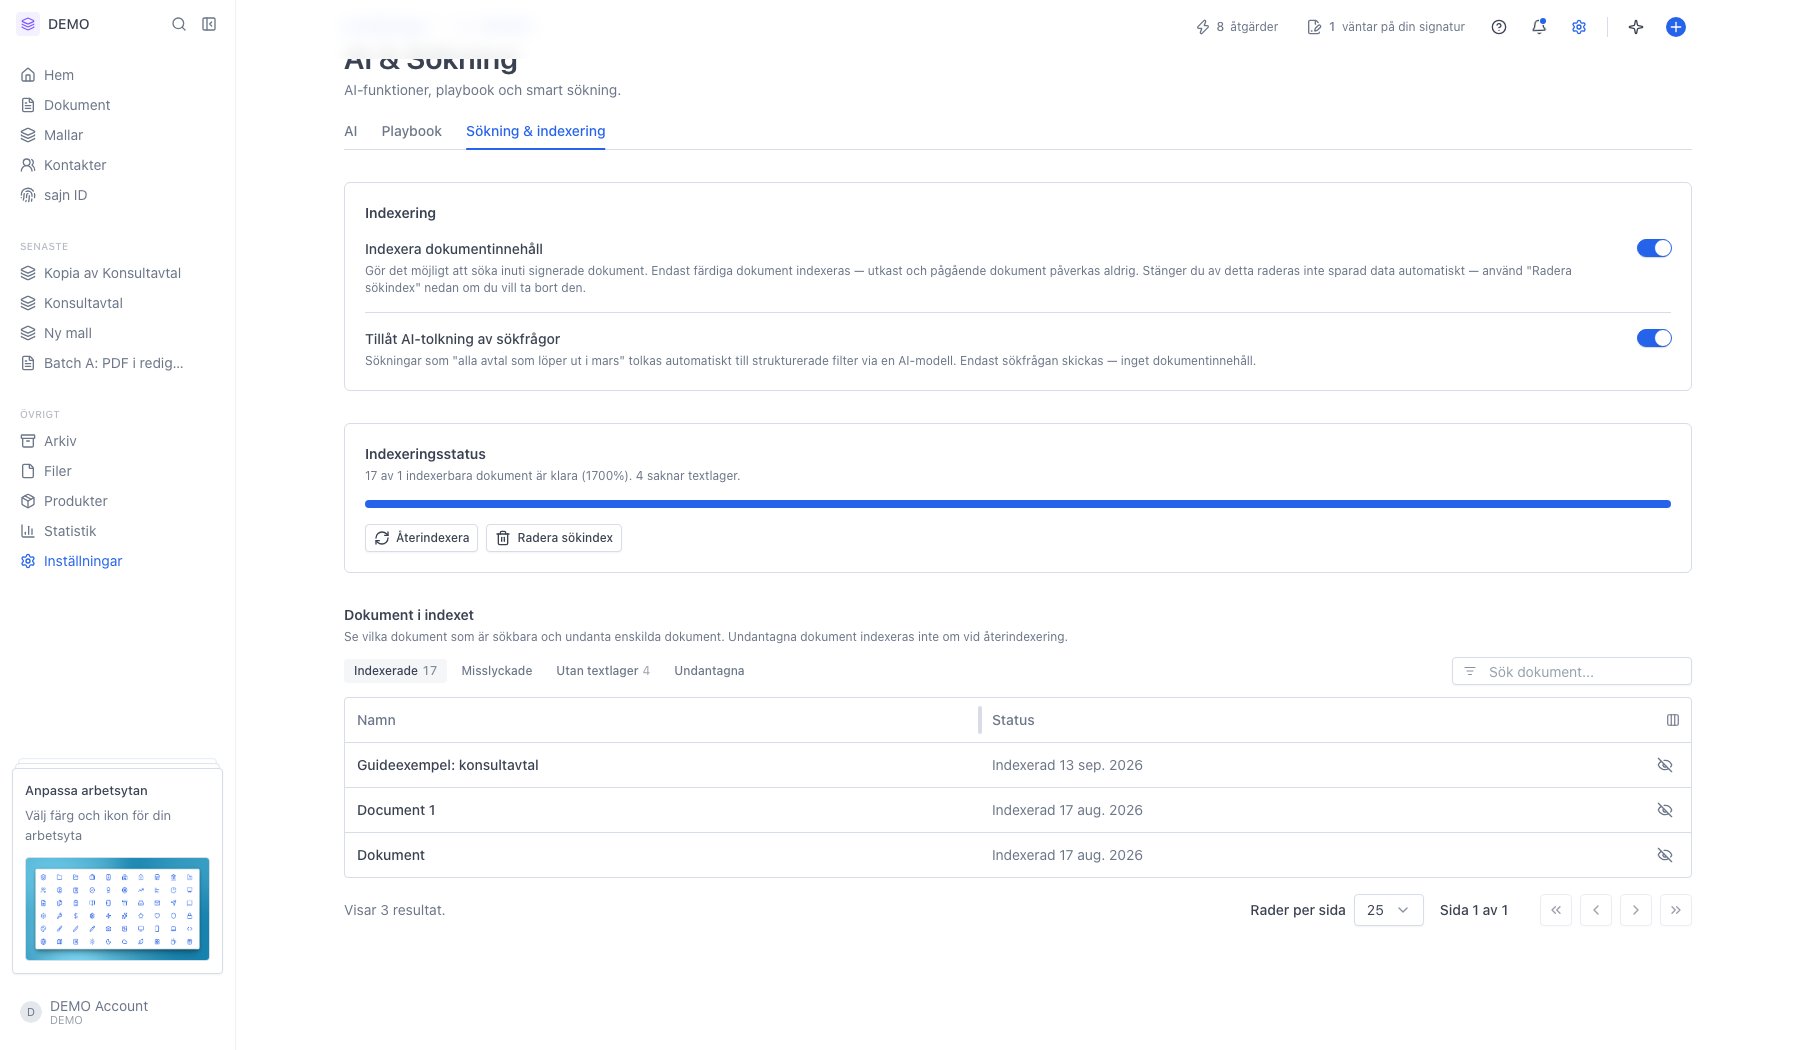Image resolution: width=1800 pixels, height=1050 pixels.
Task: Show Indexerade documents filter
Action: (395, 671)
